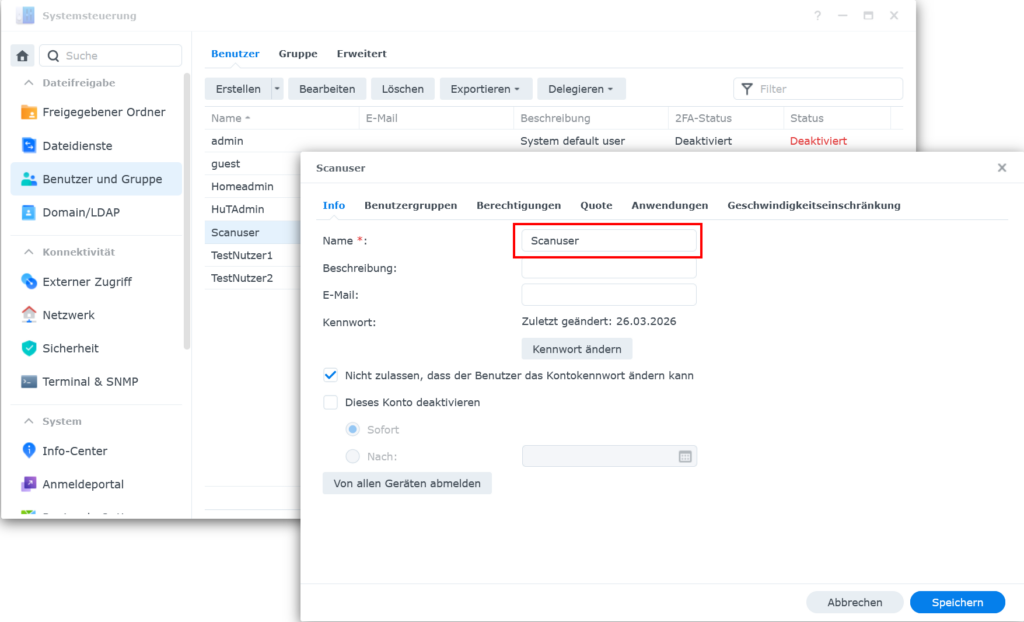The width and height of the screenshot is (1024, 622).
Task: Click the Systemsteuerung help question mark
Action: coord(818,16)
